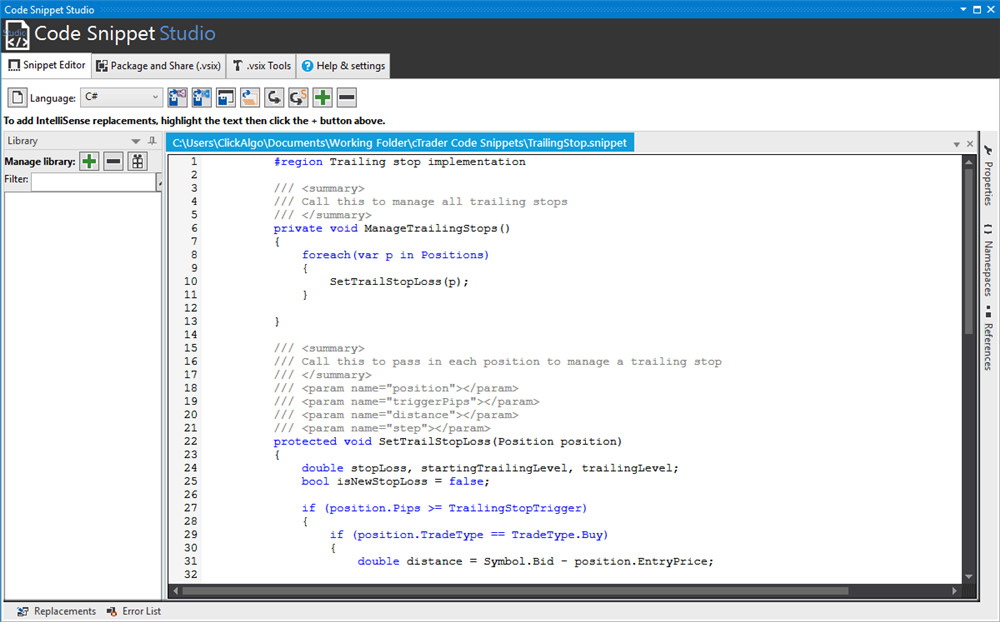Open the document tab list dropdown arrow
Image resolution: width=1000 pixels, height=622 pixels.
[957, 144]
